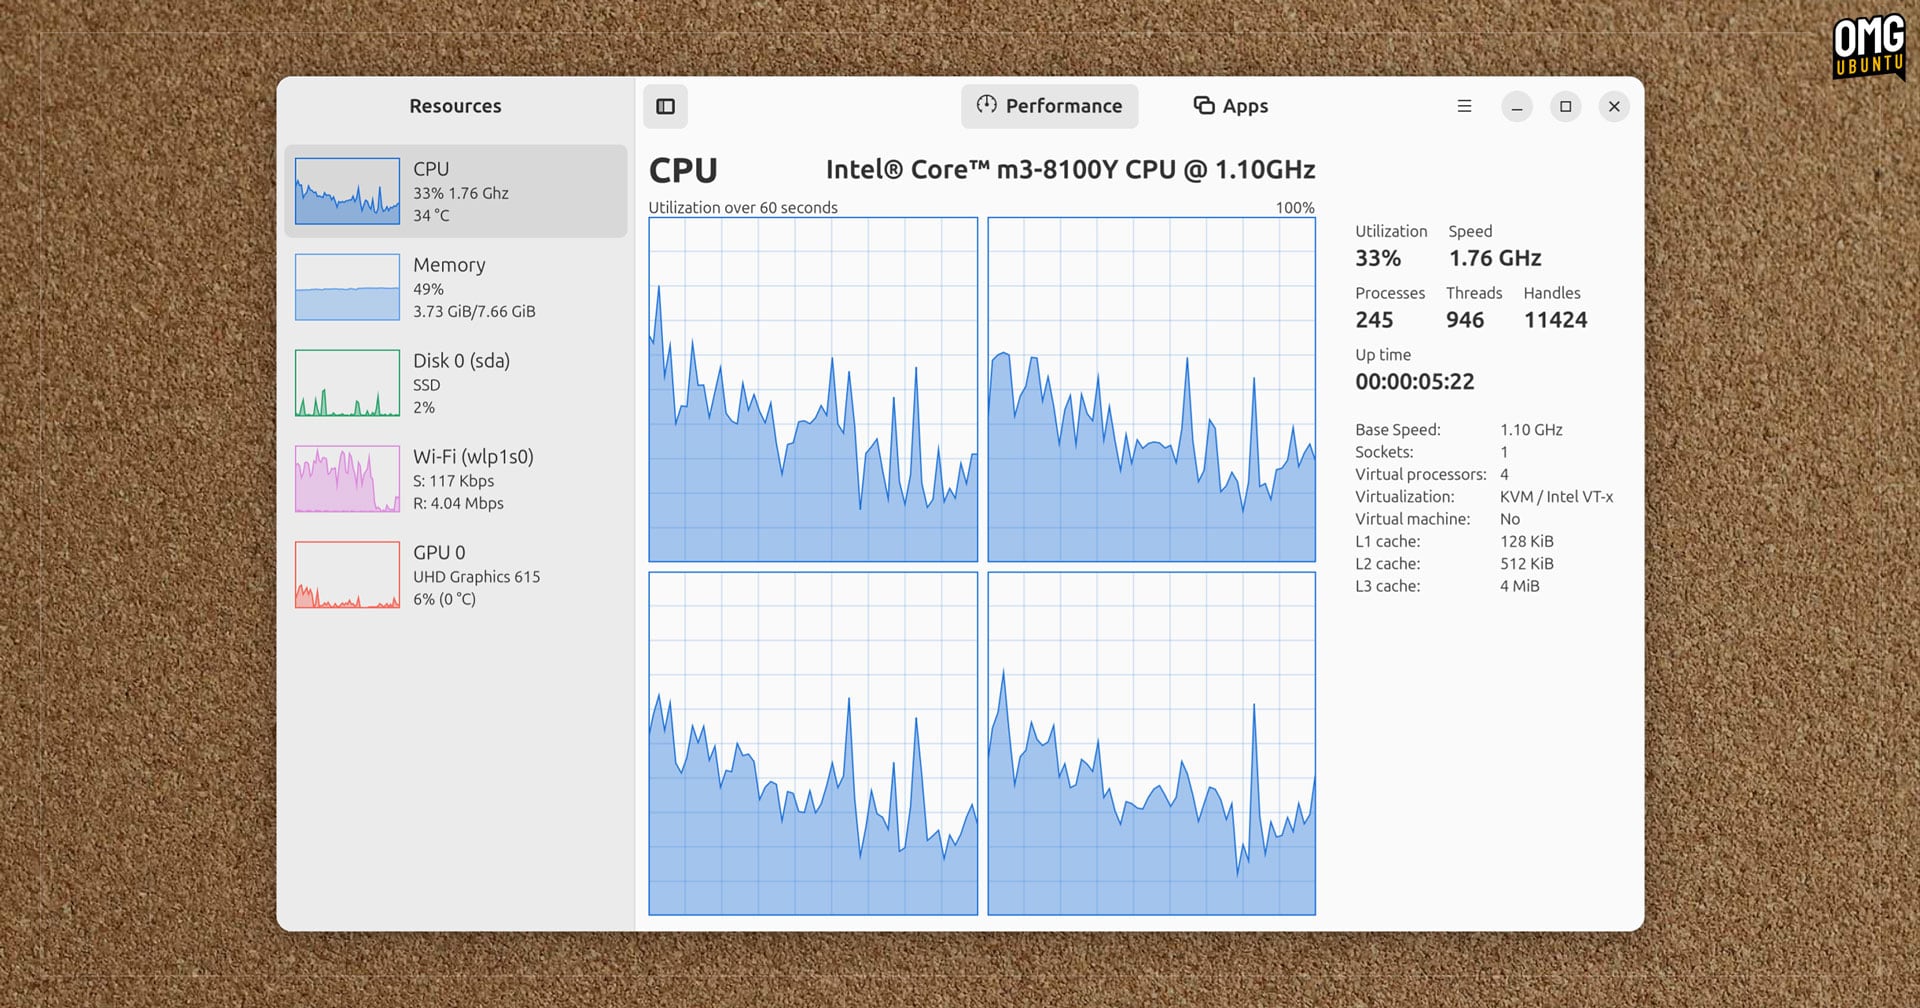Click the Virtual machine value No
The height and width of the screenshot is (1008, 1920).
click(x=1510, y=519)
